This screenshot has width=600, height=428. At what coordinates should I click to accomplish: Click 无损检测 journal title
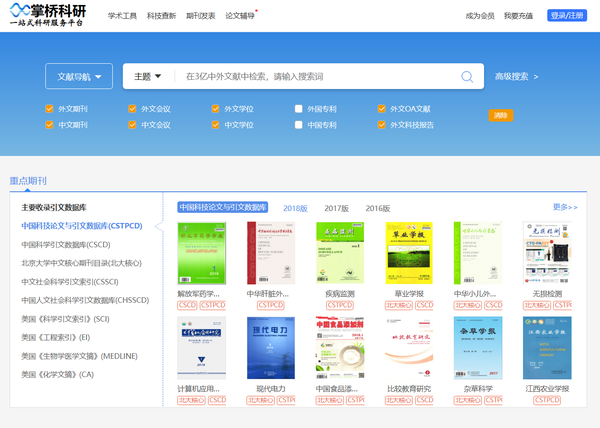pos(547,294)
